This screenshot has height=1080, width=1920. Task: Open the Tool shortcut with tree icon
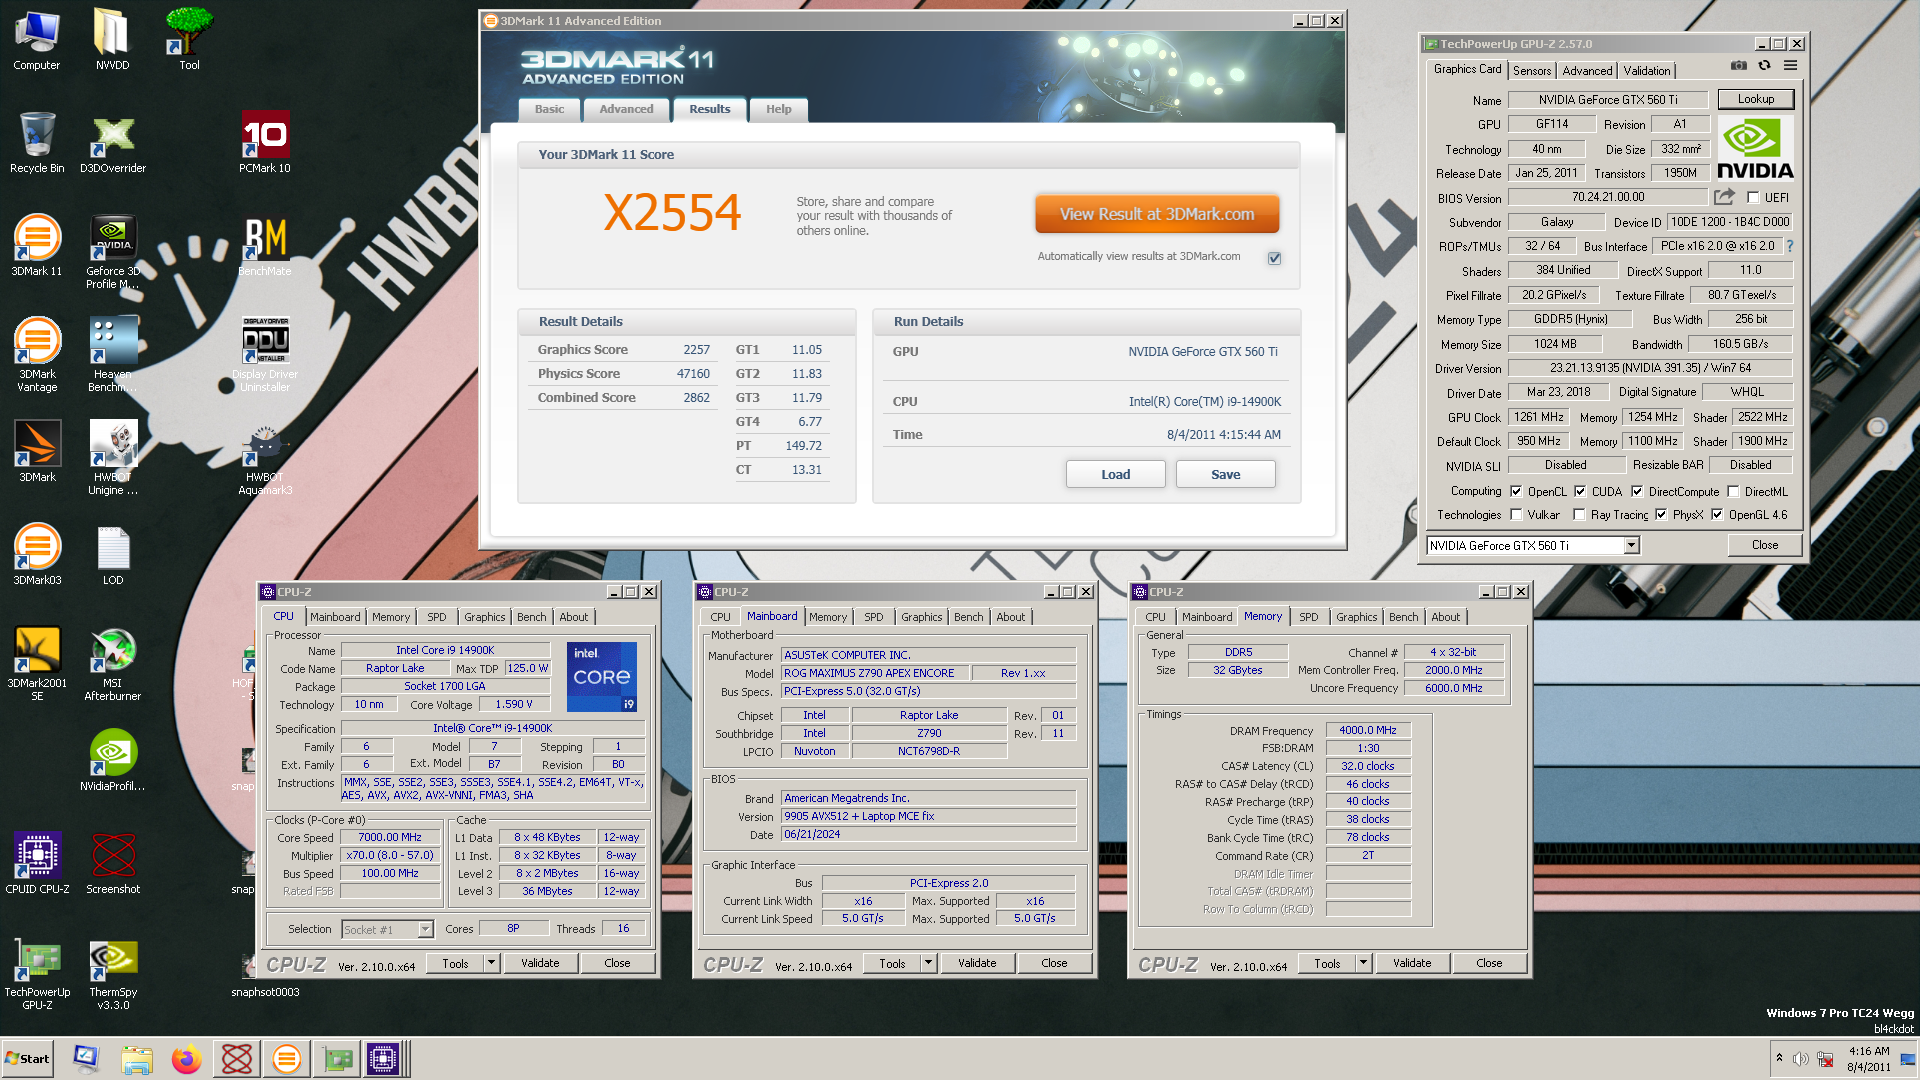pyautogui.click(x=189, y=40)
